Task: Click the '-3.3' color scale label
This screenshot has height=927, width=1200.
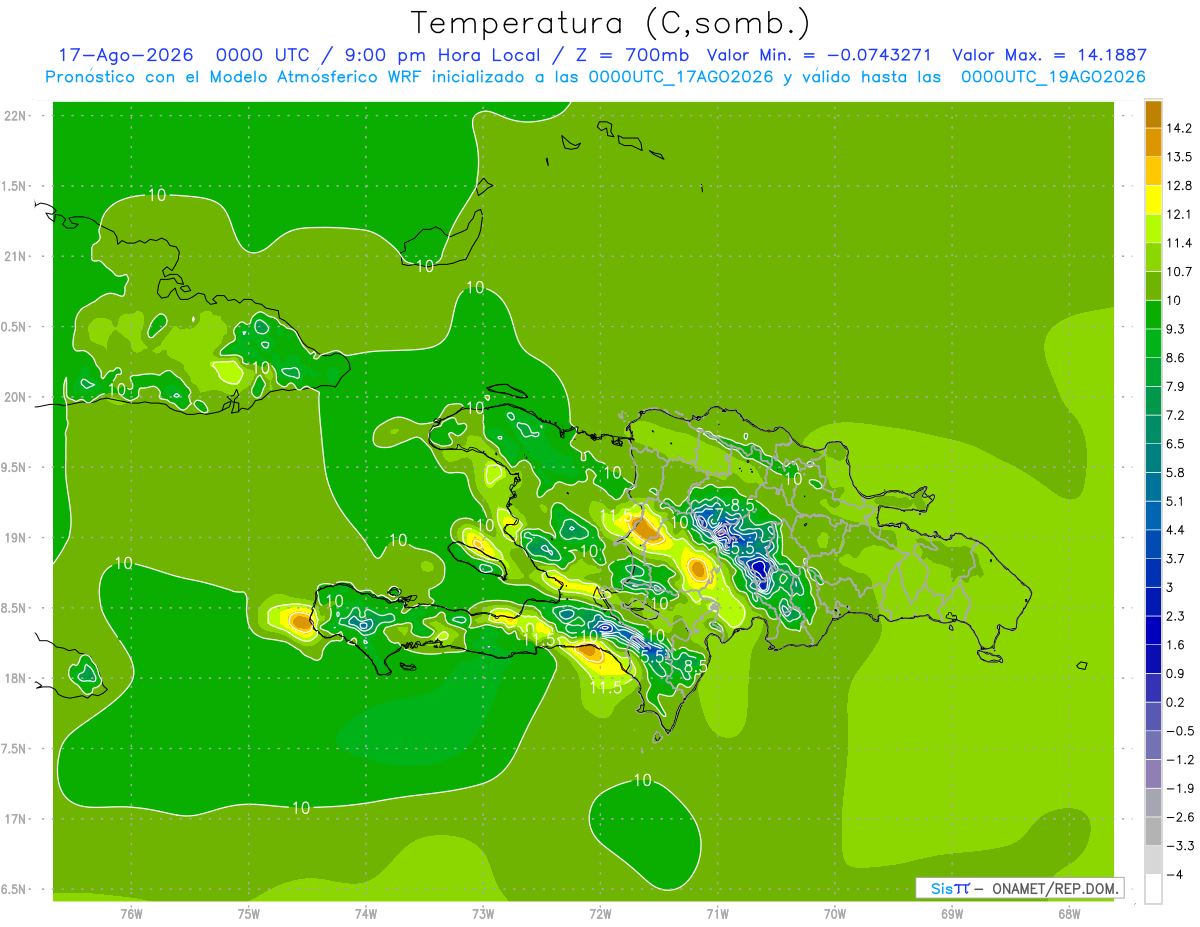Action: coord(1180,847)
